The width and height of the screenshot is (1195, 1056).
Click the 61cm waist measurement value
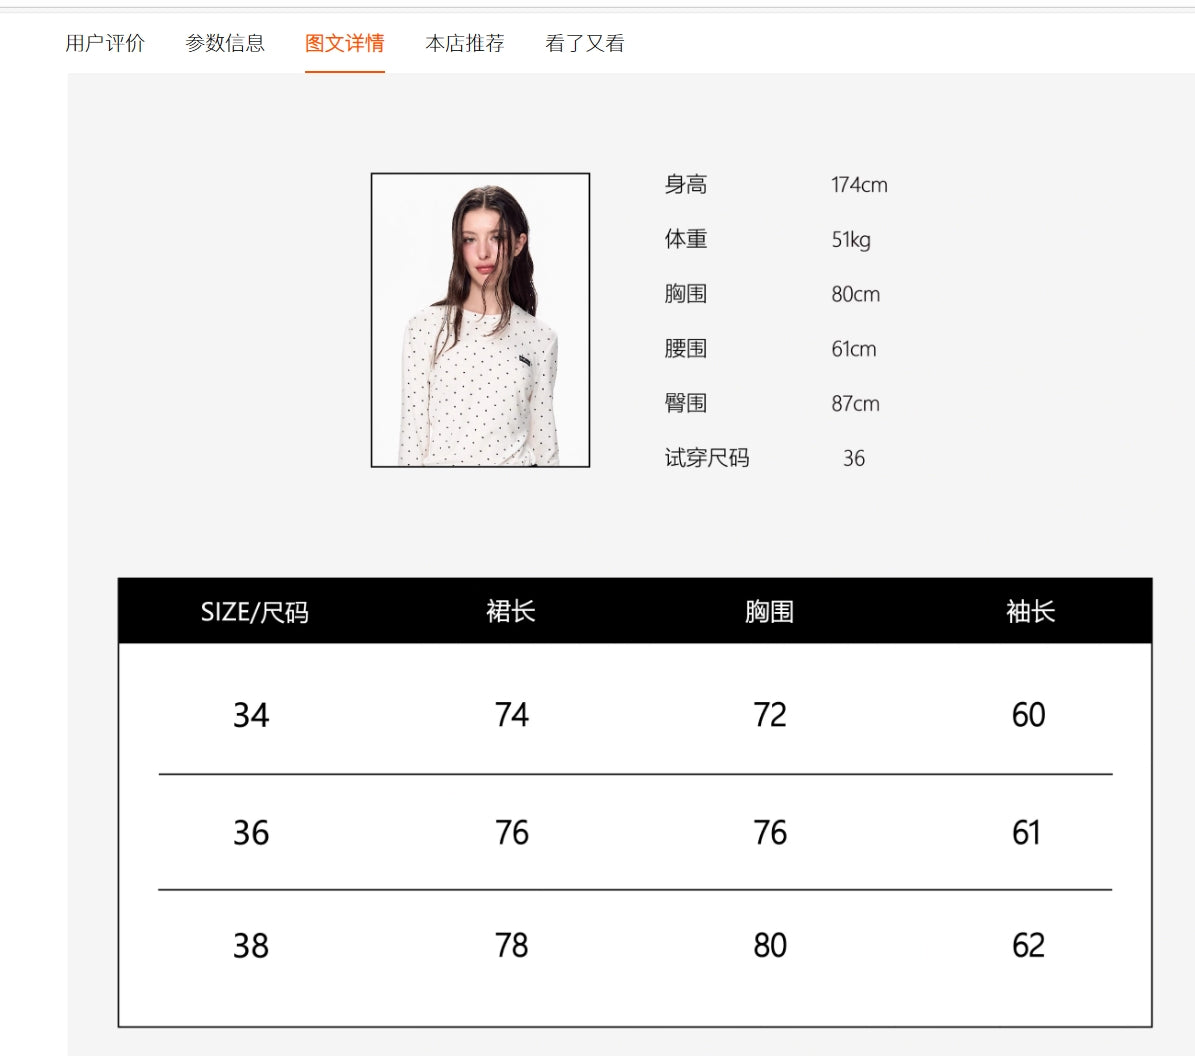point(854,349)
